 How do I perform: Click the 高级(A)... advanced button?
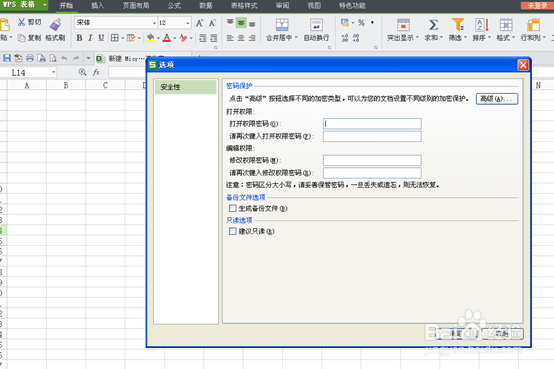(x=497, y=99)
